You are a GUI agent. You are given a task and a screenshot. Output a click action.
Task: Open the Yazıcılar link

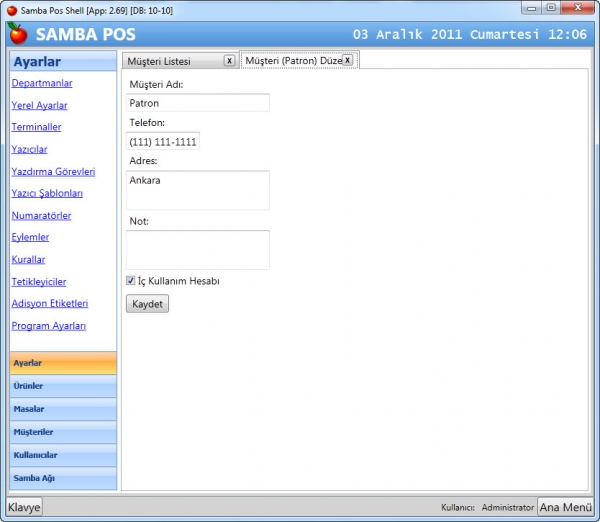29,149
